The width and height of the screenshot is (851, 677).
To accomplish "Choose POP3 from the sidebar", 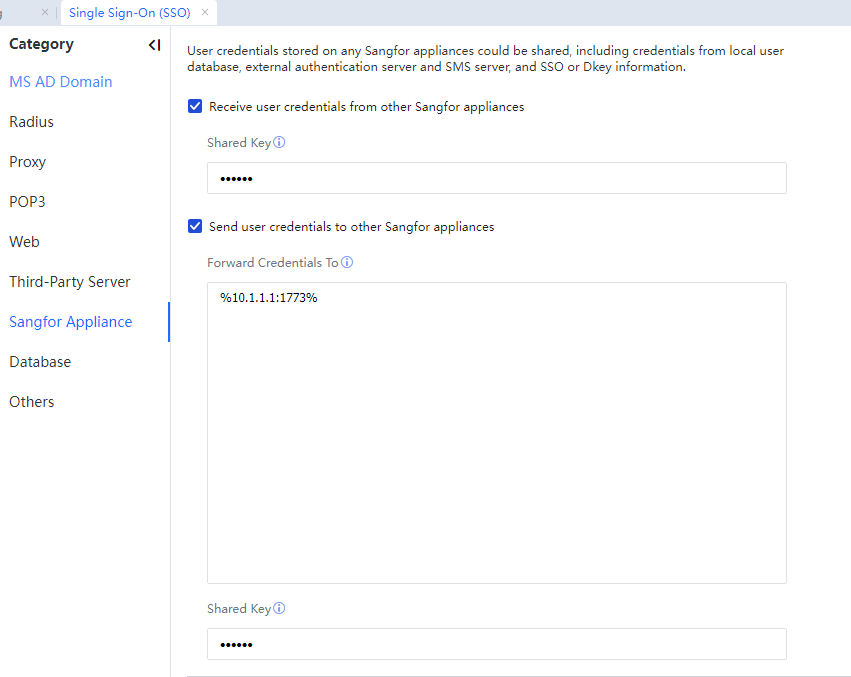I will tap(28, 202).
